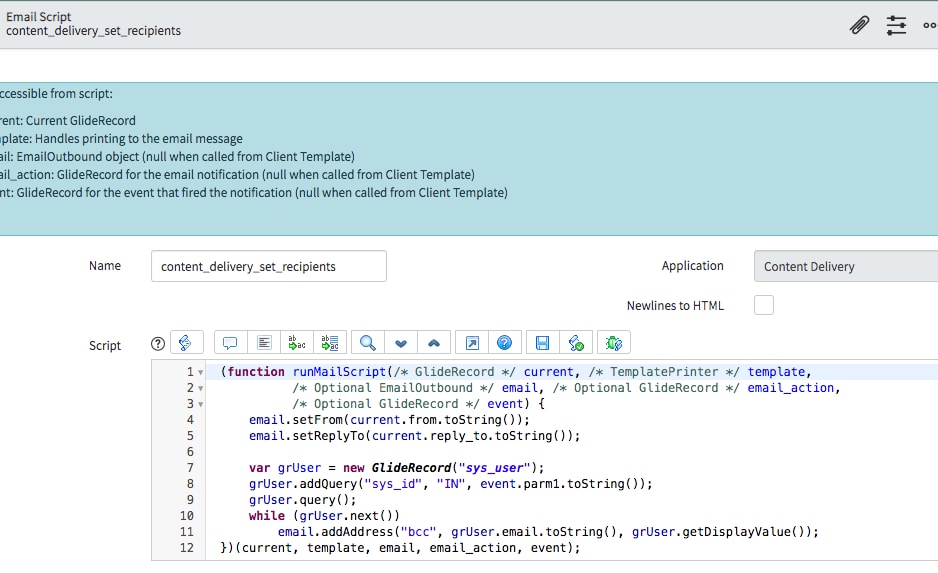The image size is (938, 573).
Task: Toggle the syntax highlighting script editor button
Action: coord(187,343)
